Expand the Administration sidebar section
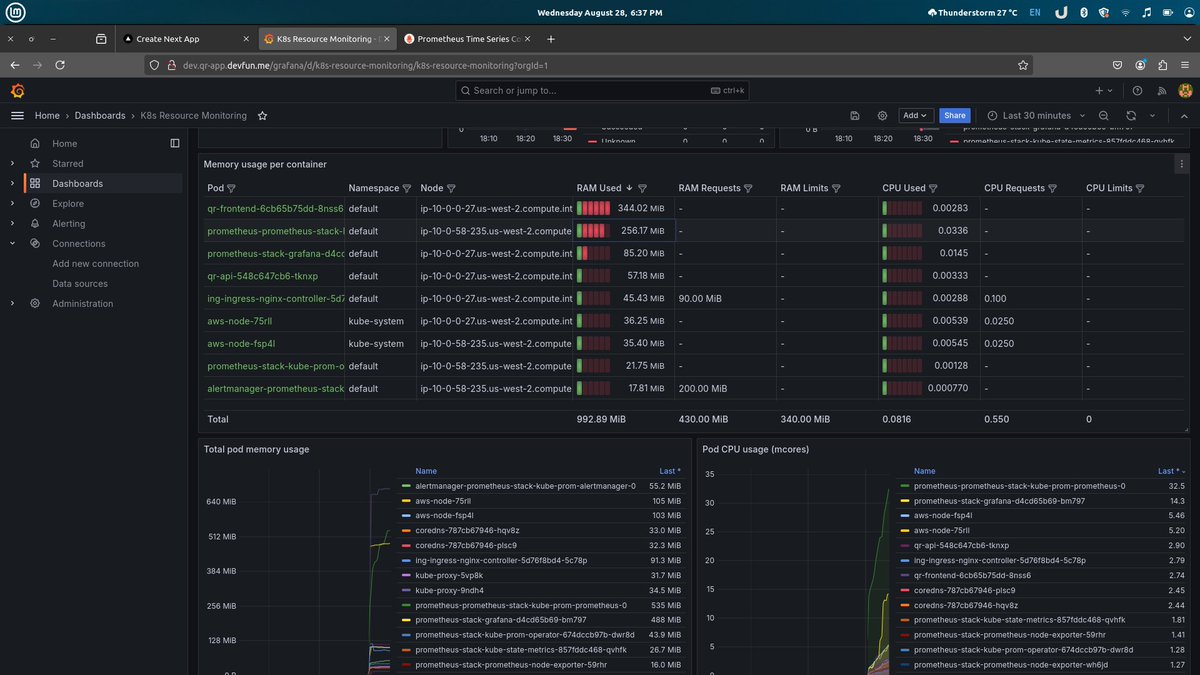The height and width of the screenshot is (675, 1200). tap(12, 303)
